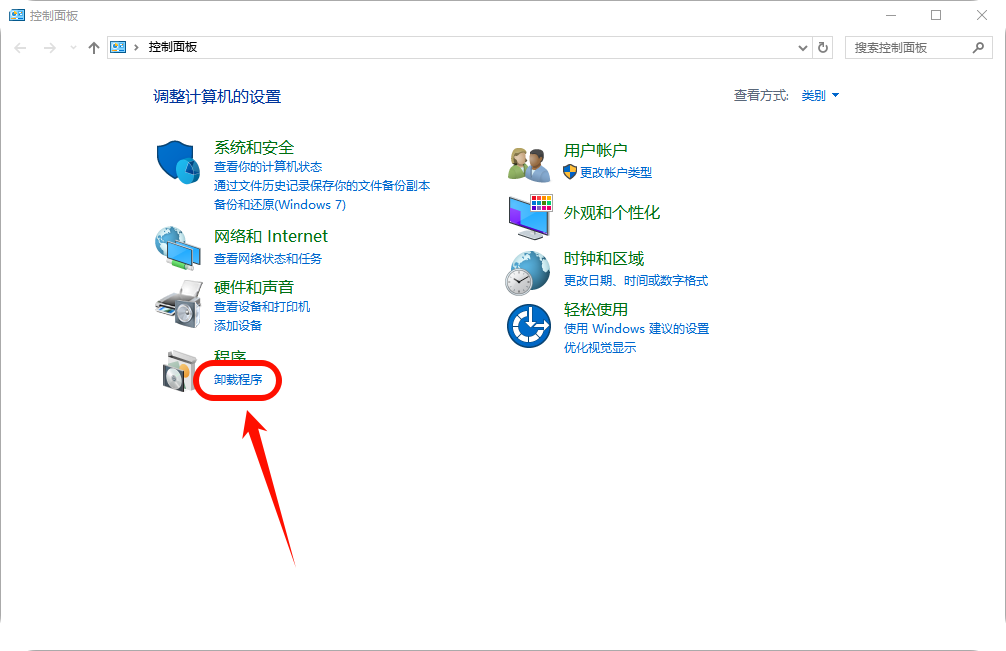The width and height of the screenshot is (1006, 651).
Task: Open 时钟和区域 category
Action: click(x=604, y=258)
